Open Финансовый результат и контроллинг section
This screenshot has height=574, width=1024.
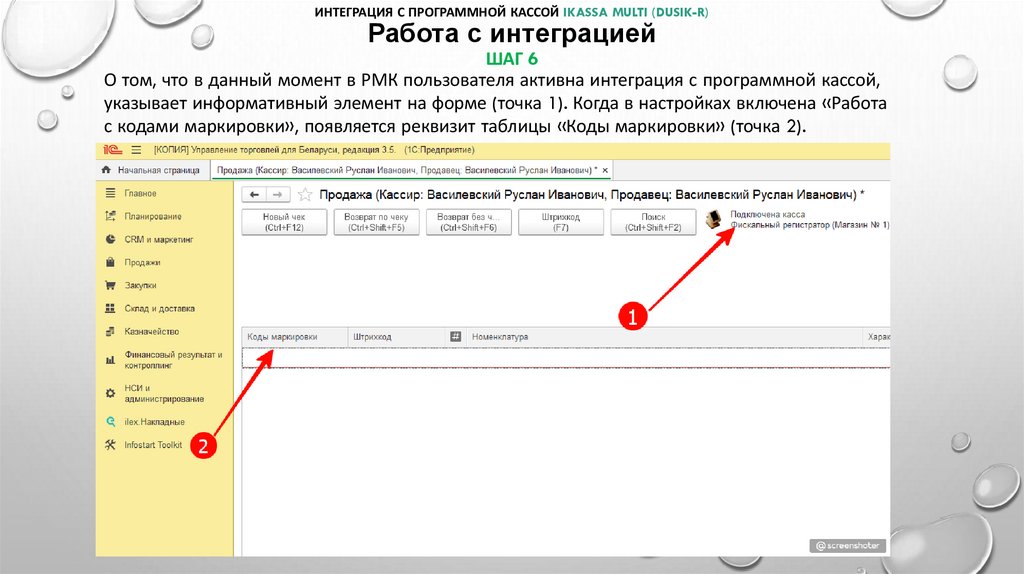tap(173, 360)
